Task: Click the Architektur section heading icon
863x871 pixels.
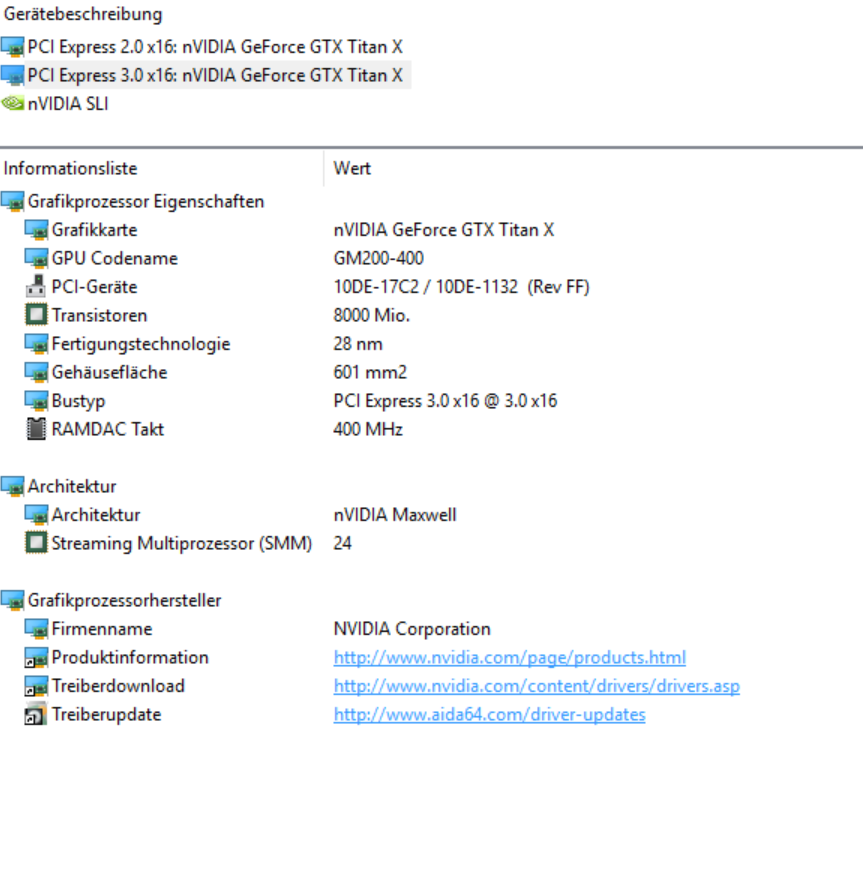Action: point(13,487)
